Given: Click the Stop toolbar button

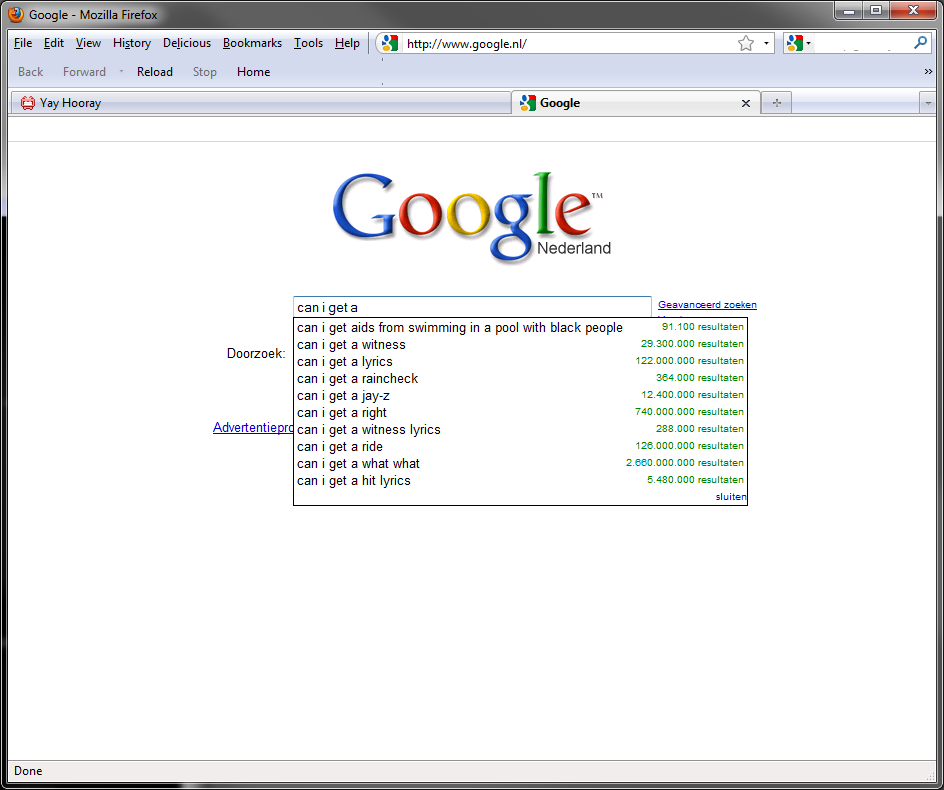Looking at the screenshot, I should point(205,72).
